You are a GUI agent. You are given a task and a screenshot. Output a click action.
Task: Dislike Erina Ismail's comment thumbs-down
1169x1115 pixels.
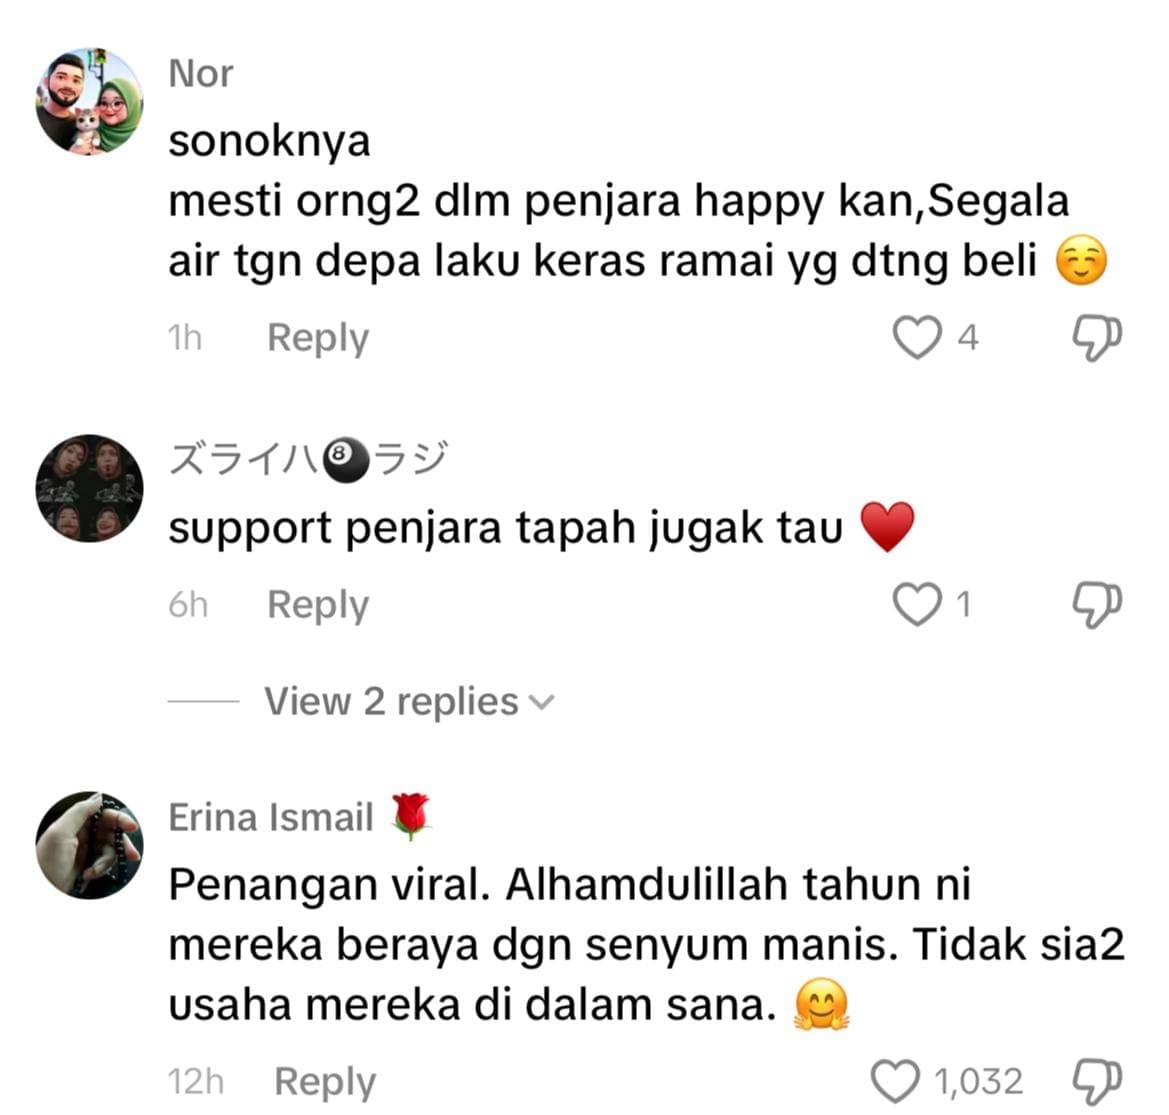[x=1097, y=1081]
